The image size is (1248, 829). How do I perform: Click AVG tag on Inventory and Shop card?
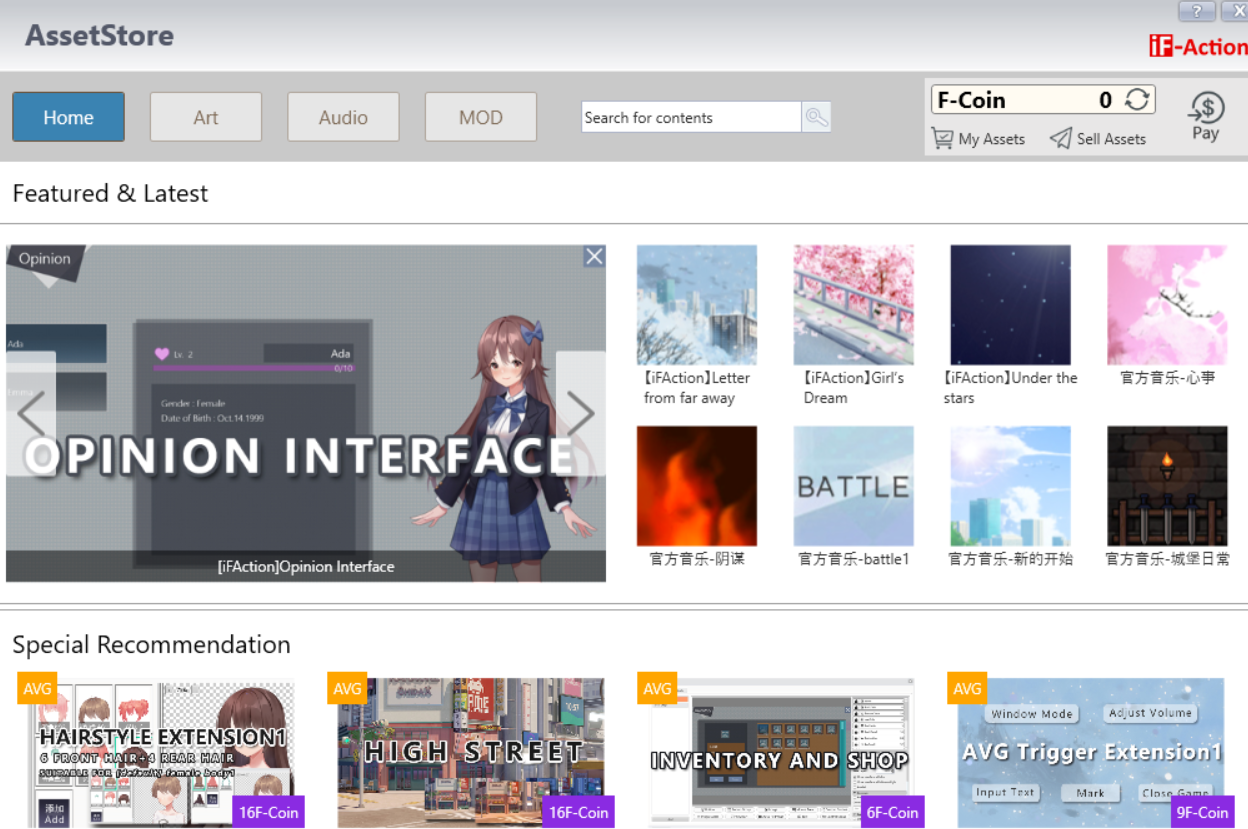tap(657, 688)
